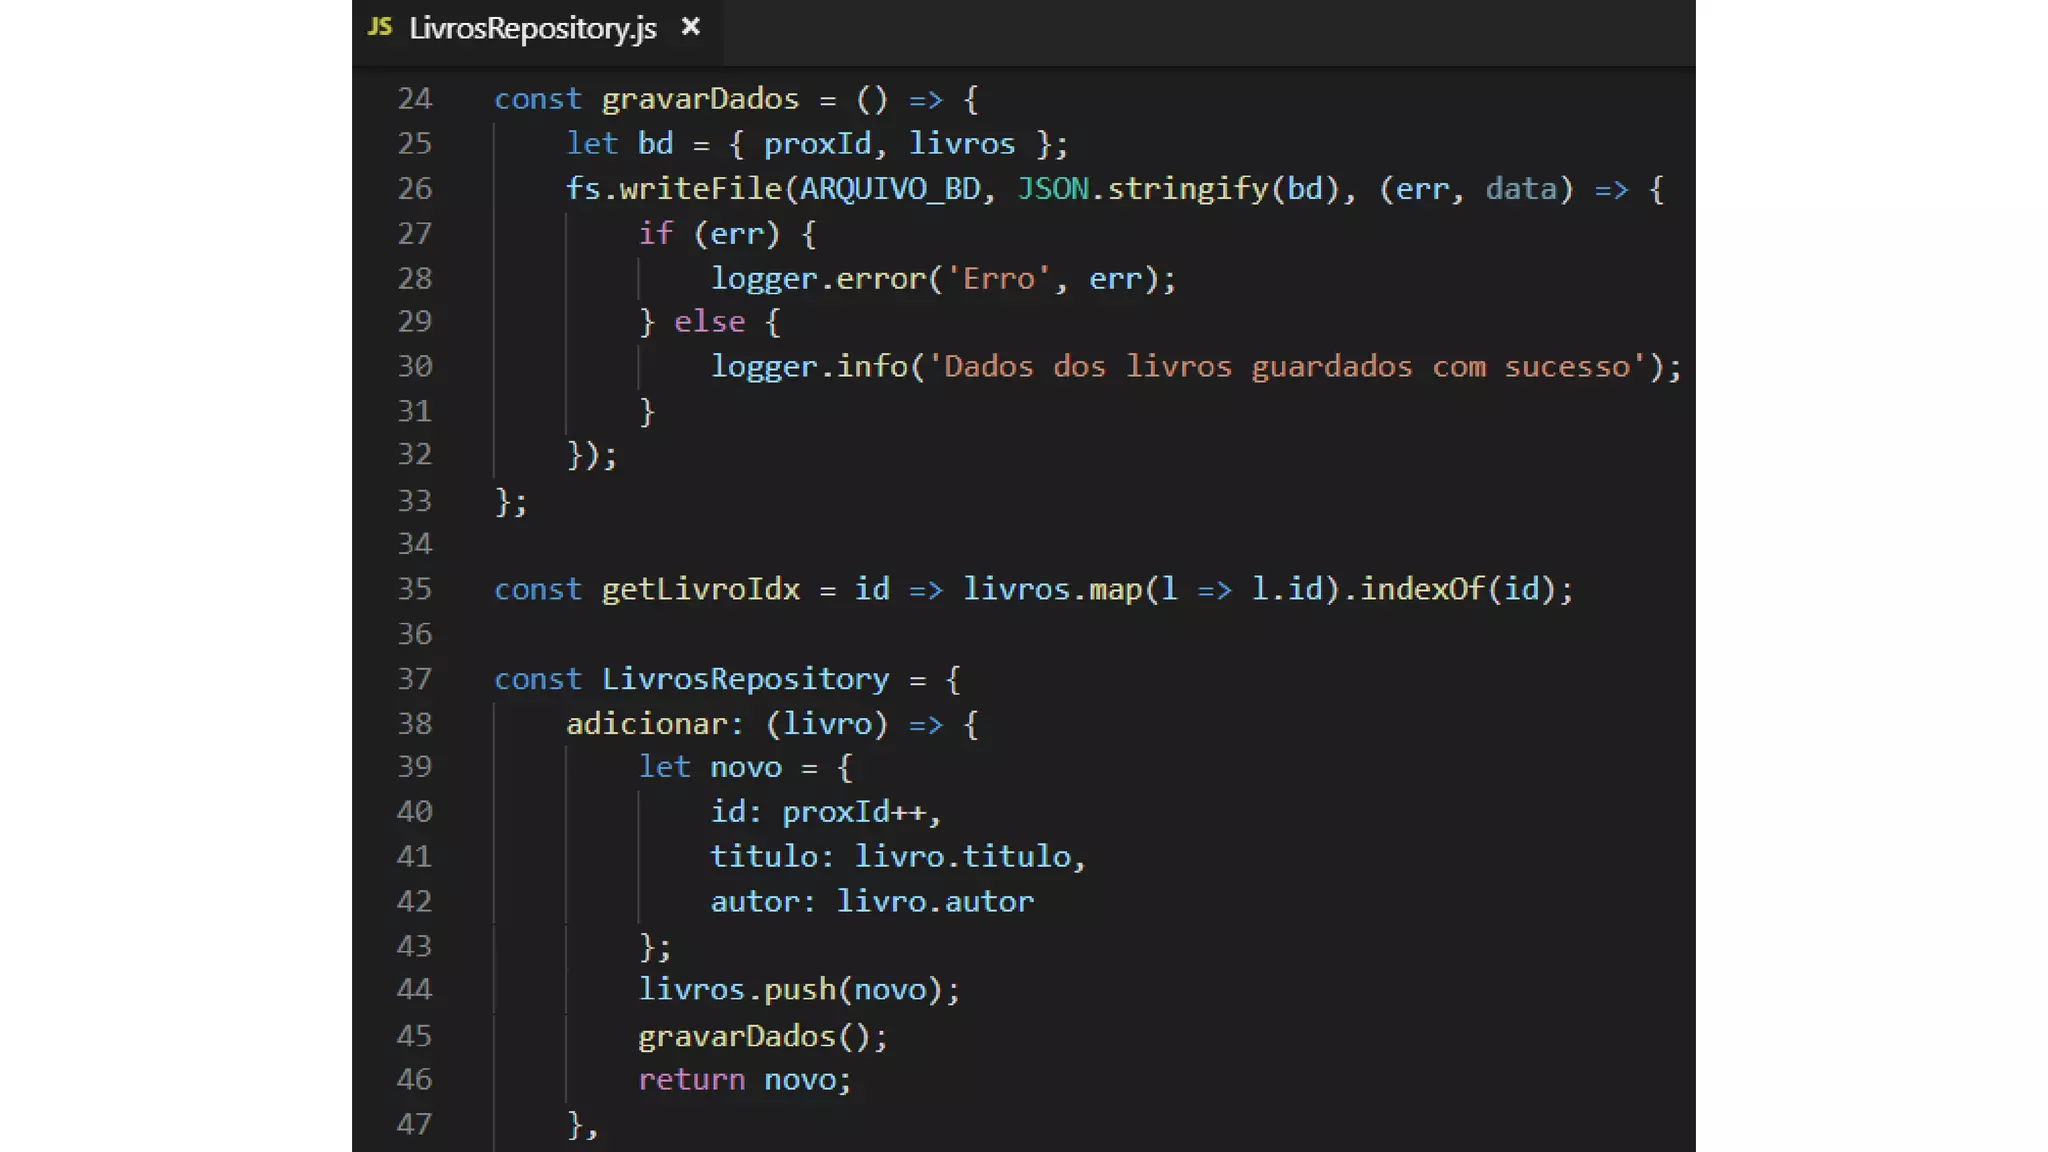Click line number 47 in gutter
The image size is (2048, 1152).
tap(414, 1124)
